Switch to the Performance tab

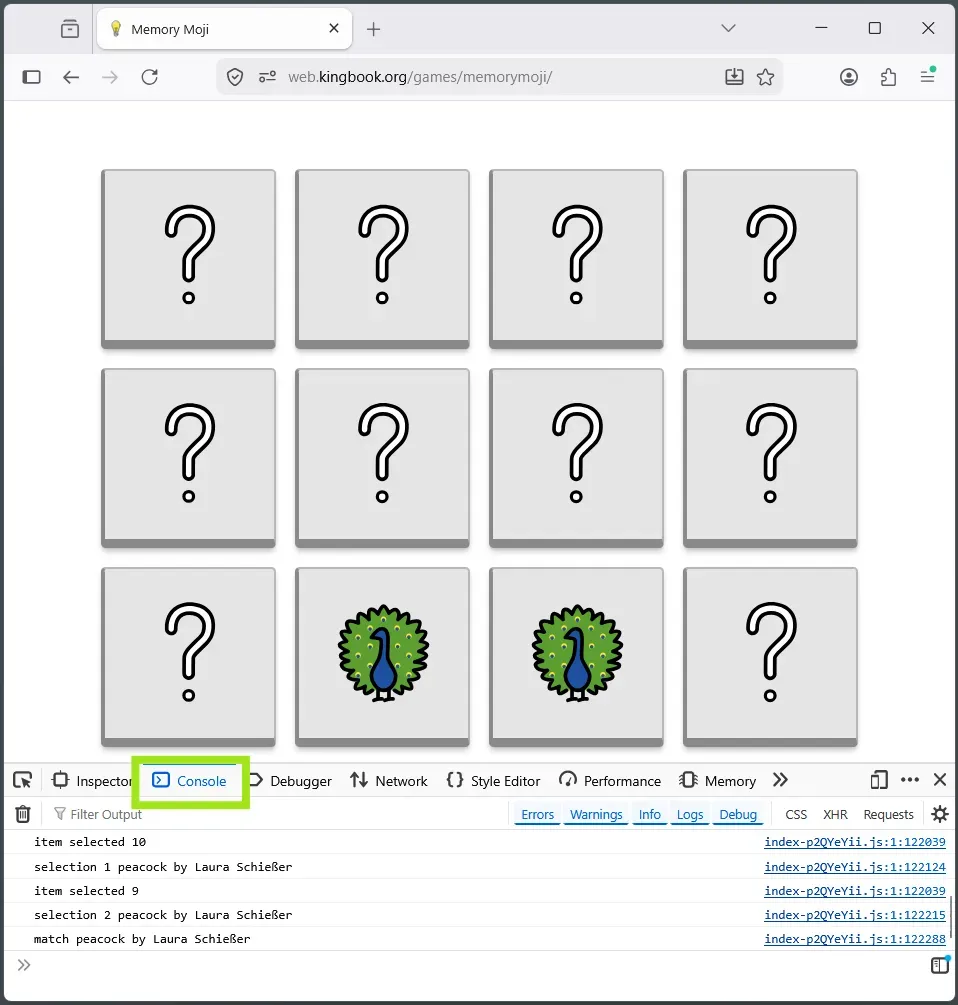point(609,781)
